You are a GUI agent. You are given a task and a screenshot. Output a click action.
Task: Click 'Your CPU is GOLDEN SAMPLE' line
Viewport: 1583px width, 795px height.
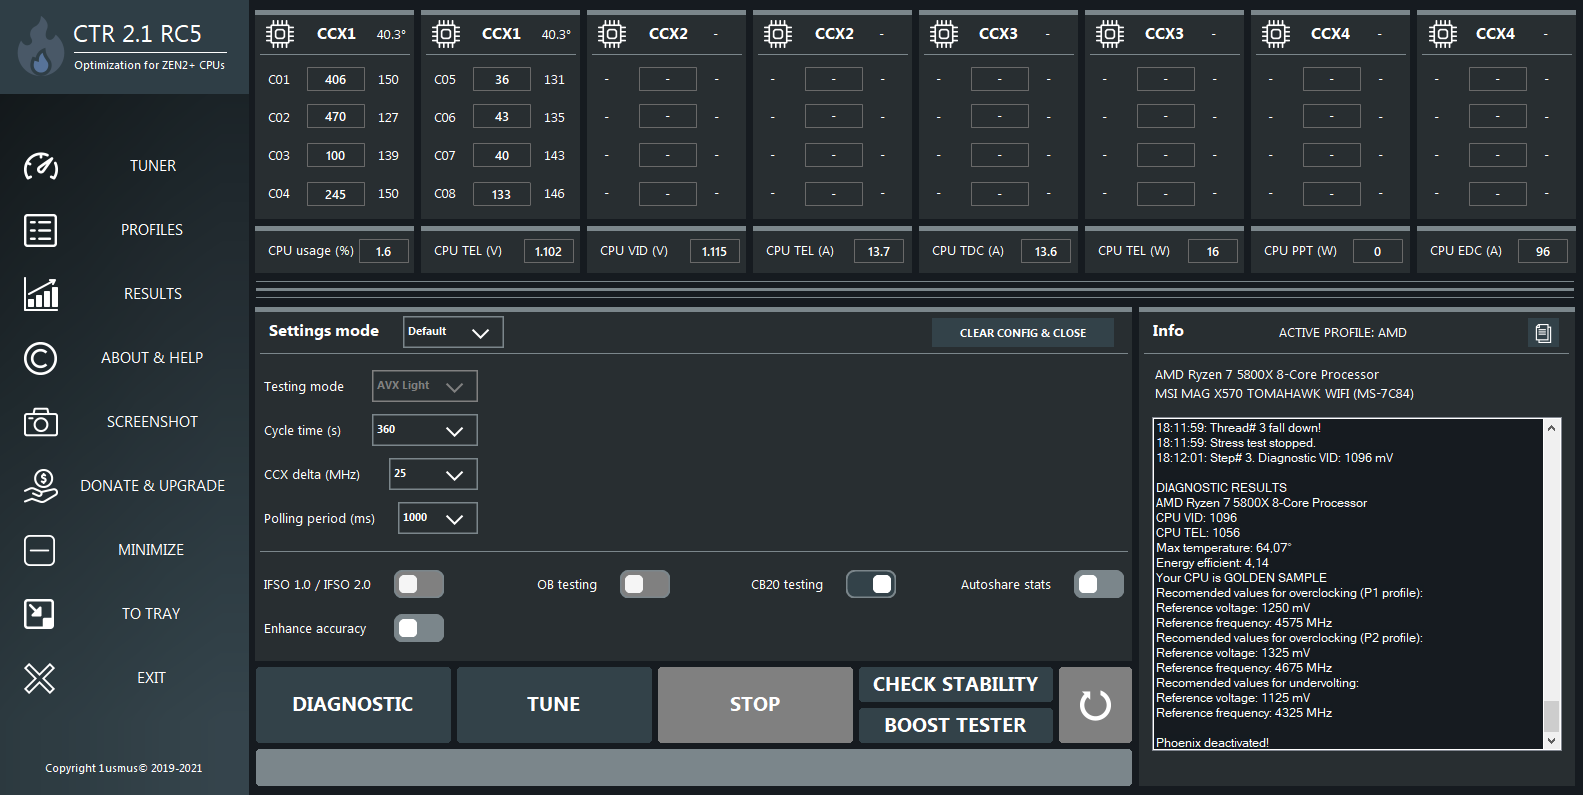coord(1241,578)
